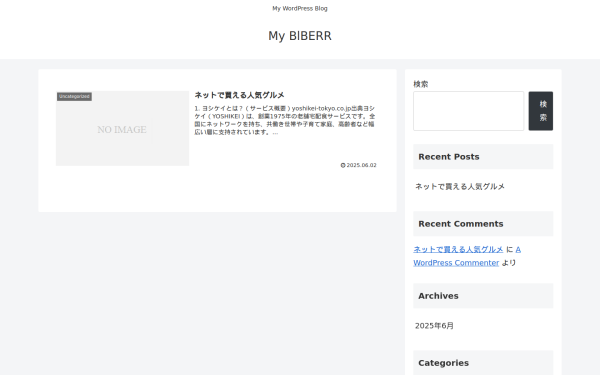Select the post date 2025.06.02
This screenshot has height=375, width=600.
361,165
